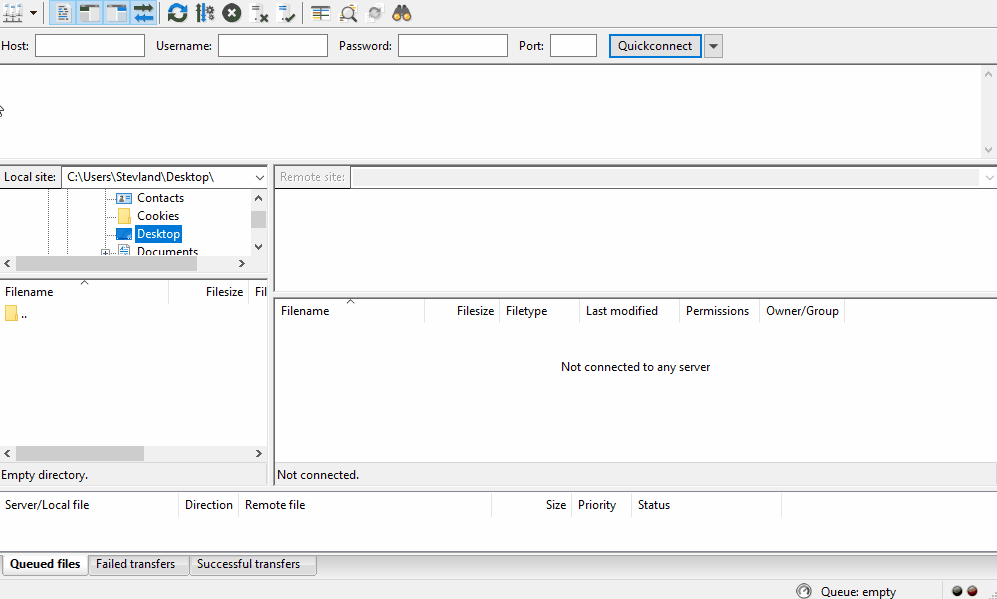Open the Local site path dropdown

tap(259, 177)
